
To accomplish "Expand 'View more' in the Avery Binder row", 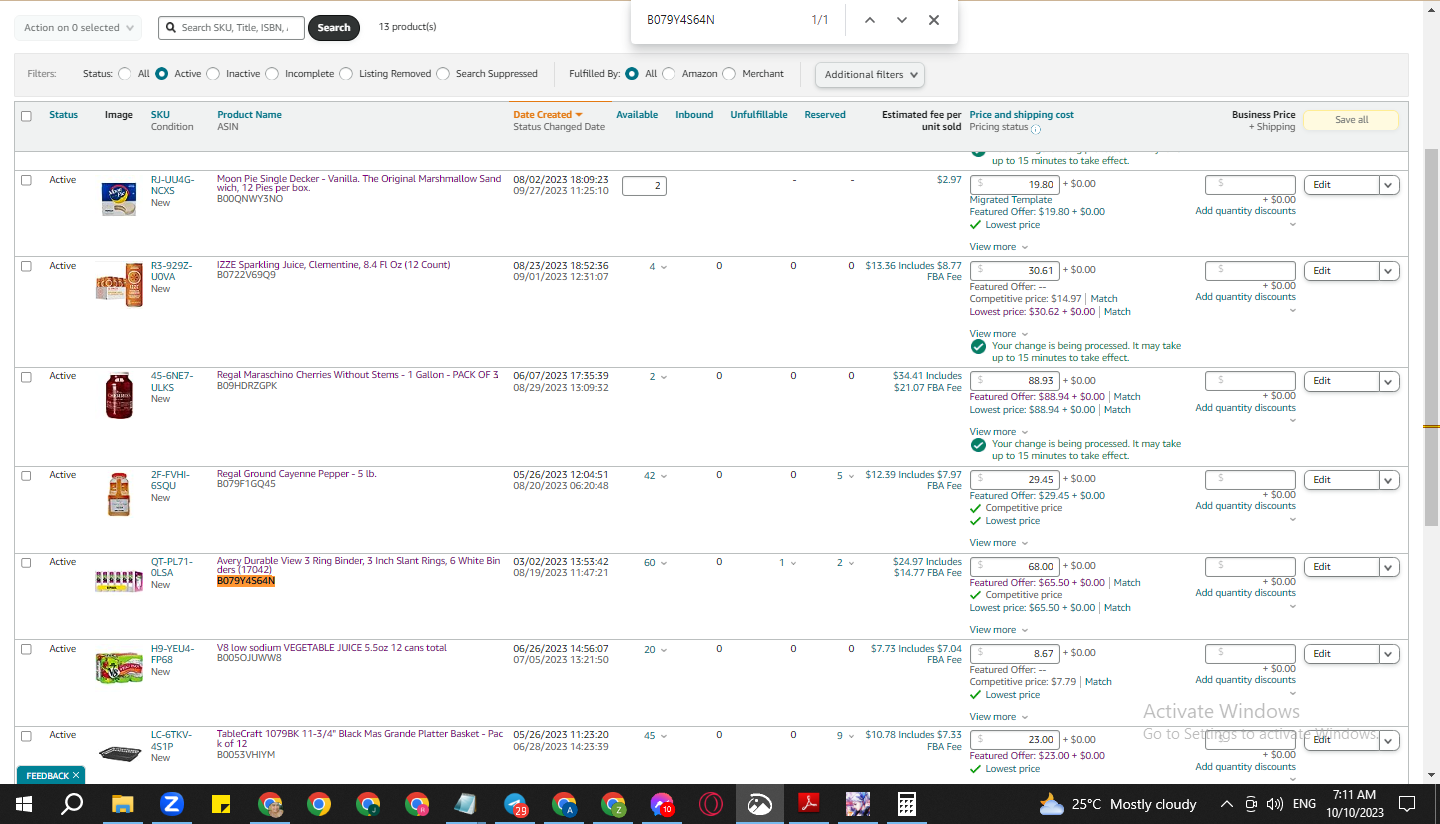I will [x=998, y=630].
